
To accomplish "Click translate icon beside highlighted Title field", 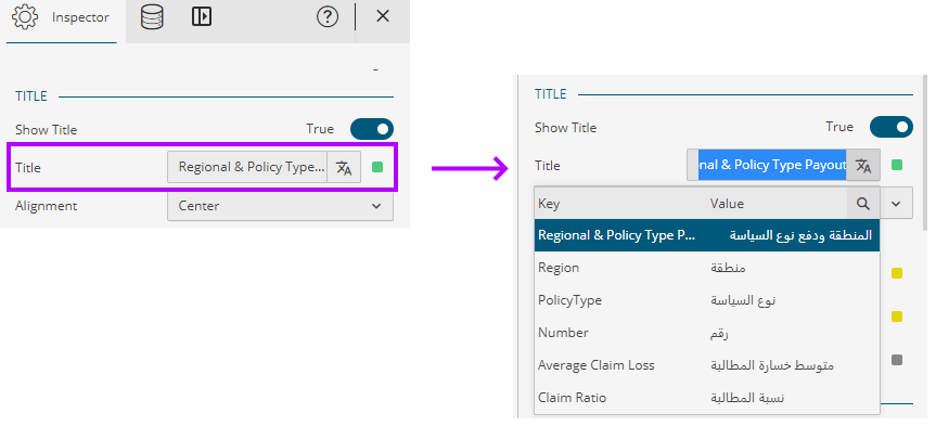I will click(x=863, y=165).
